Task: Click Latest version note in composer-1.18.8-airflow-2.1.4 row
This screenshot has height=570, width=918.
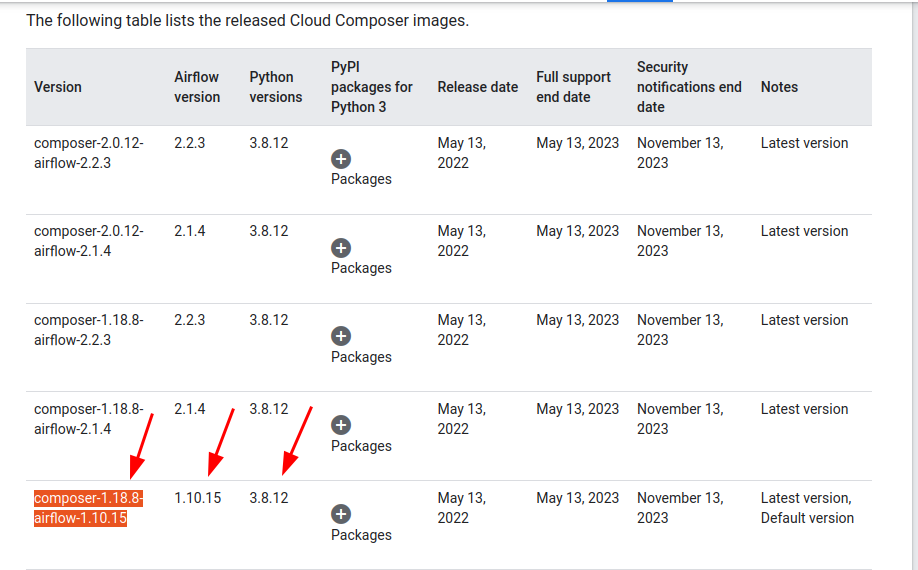Action: [804, 409]
